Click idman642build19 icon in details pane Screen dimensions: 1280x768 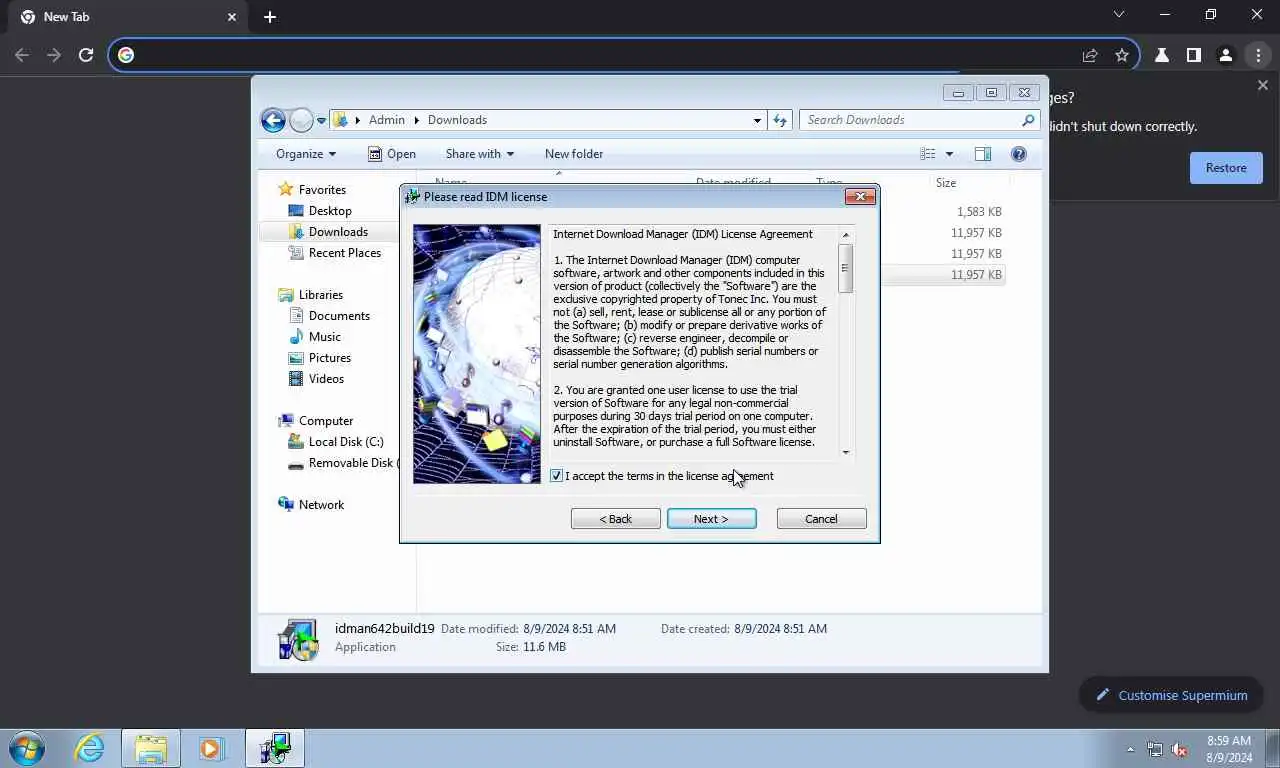pos(297,638)
